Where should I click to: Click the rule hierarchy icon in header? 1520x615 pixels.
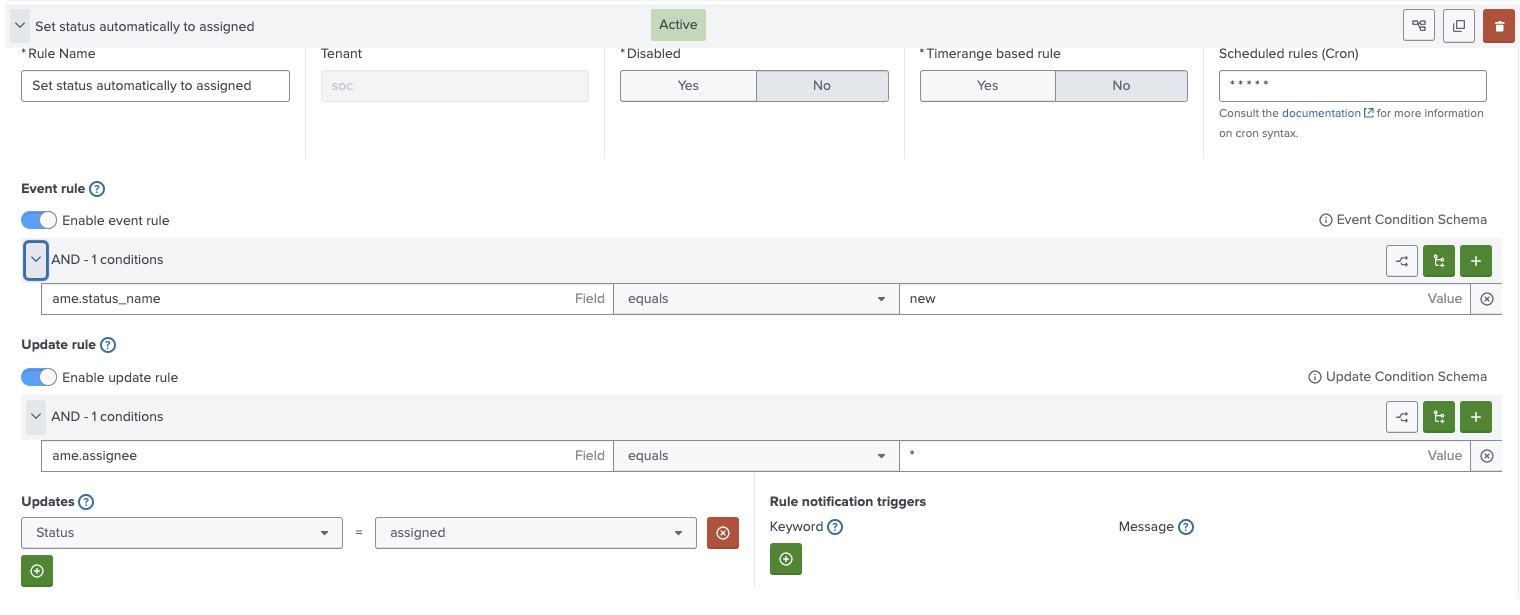pyautogui.click(x=1419, y=26)
